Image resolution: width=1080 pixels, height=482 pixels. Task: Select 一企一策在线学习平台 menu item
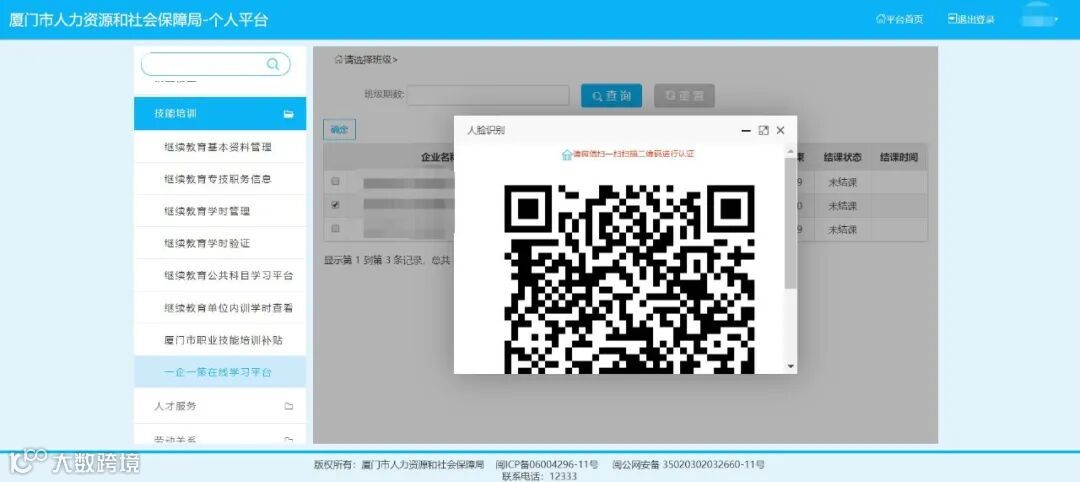point(218,373)
